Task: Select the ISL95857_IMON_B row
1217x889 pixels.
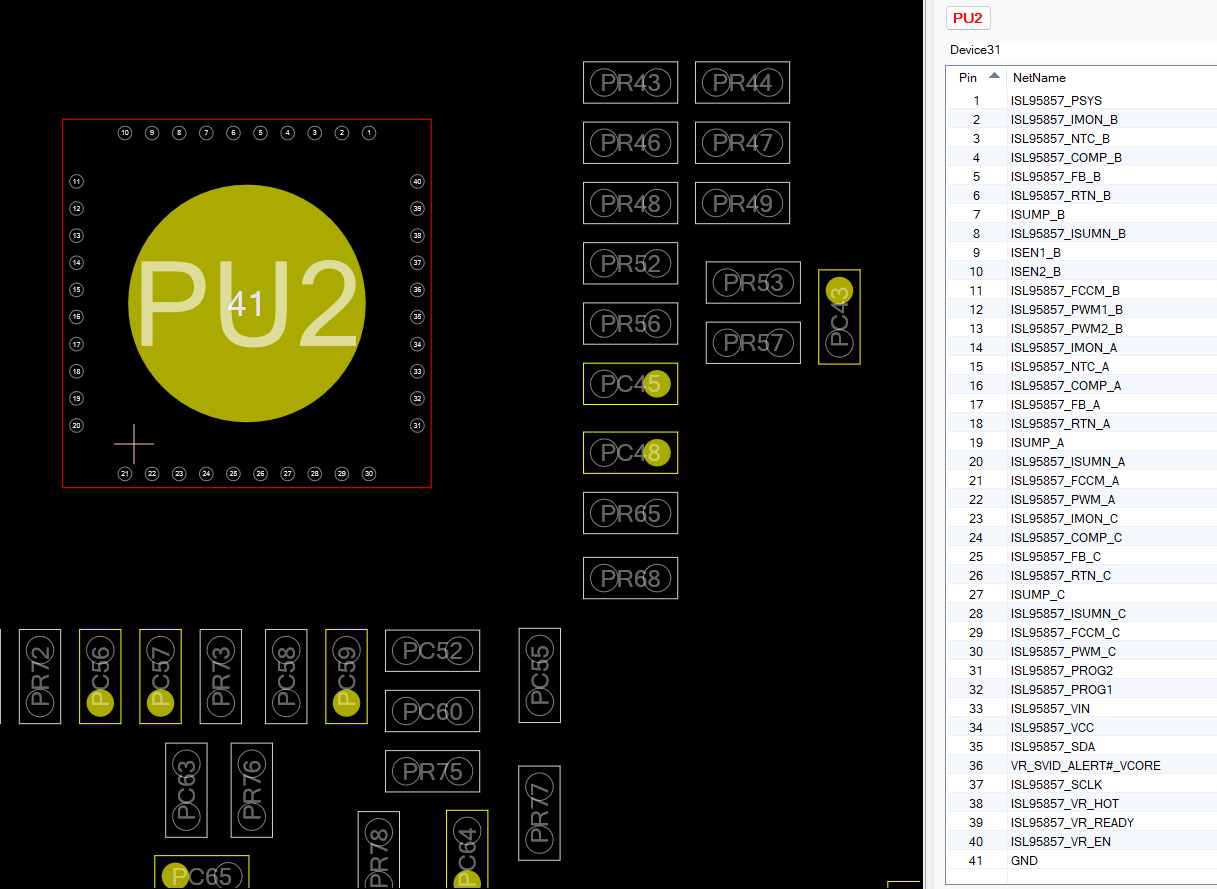Action: pos(1082,119)
